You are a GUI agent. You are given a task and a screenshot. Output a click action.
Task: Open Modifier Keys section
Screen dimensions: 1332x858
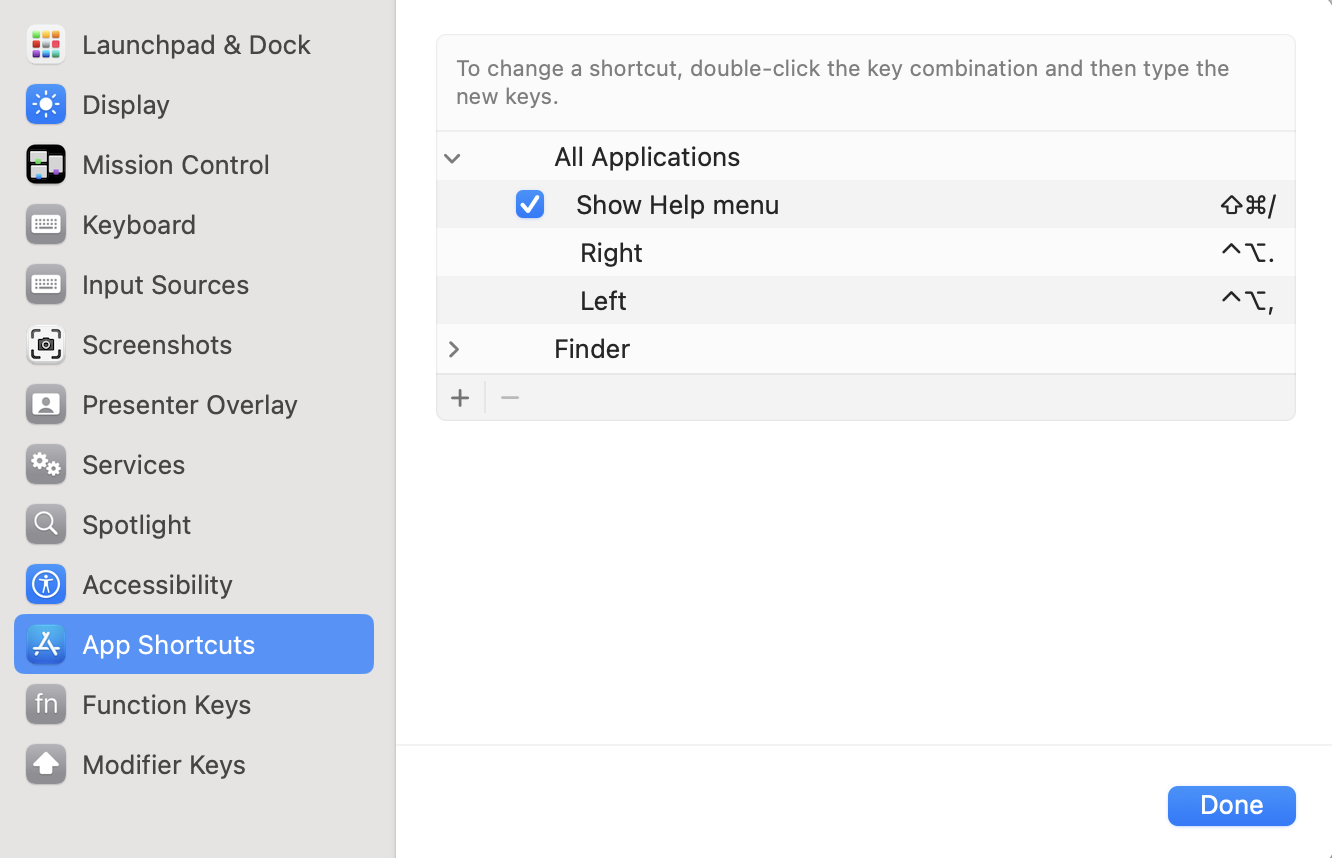[x=163, y=764]
